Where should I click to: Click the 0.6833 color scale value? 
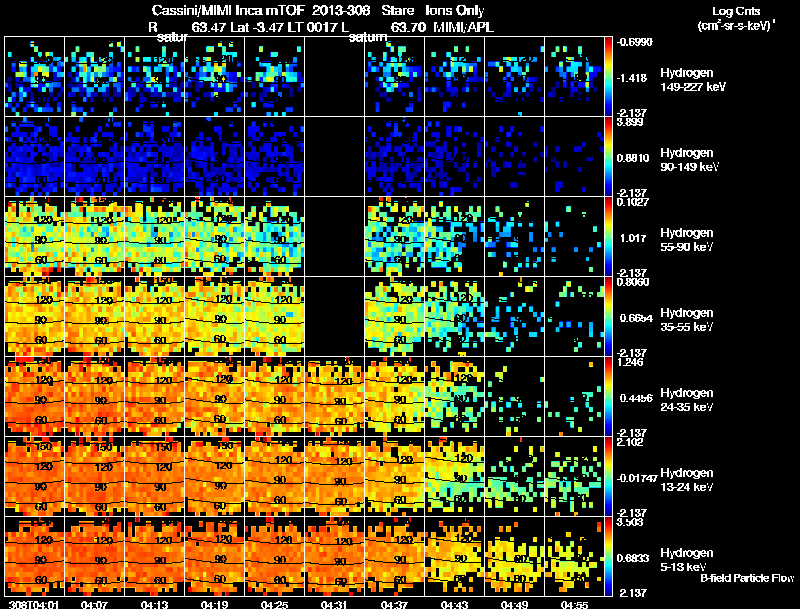pyautogui.click(x=633, y=558)
